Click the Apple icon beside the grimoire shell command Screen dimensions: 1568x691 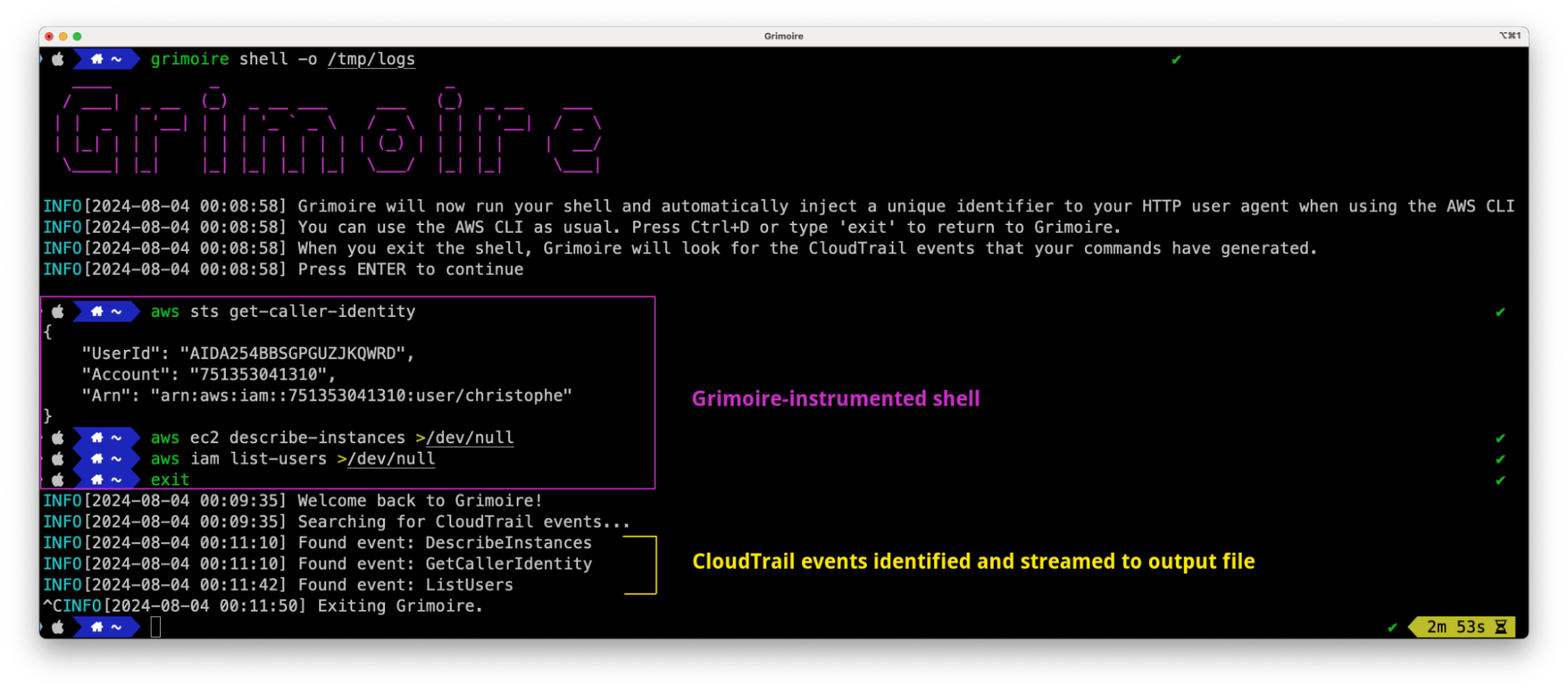[x=58, y=60]
